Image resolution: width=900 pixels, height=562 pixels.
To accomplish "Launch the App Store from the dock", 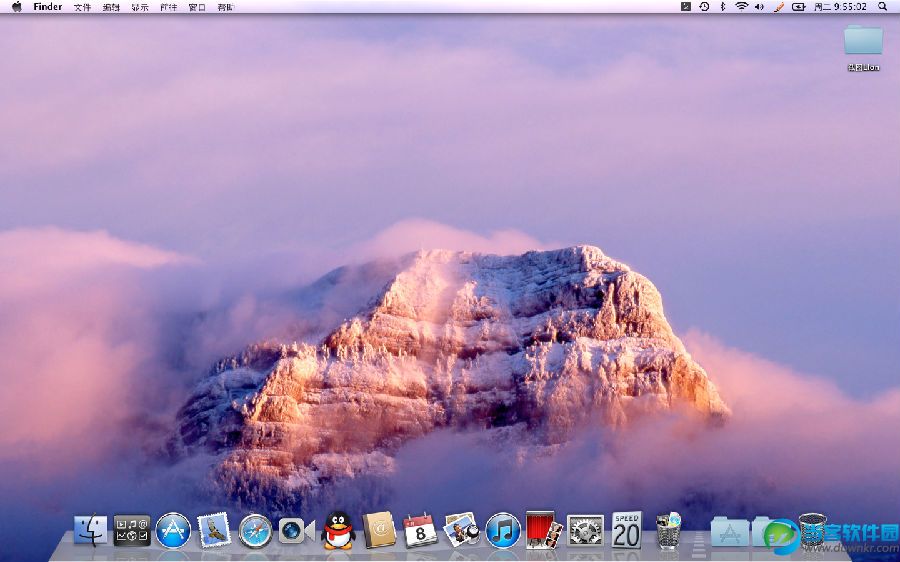I will click(x=173, y=530).
